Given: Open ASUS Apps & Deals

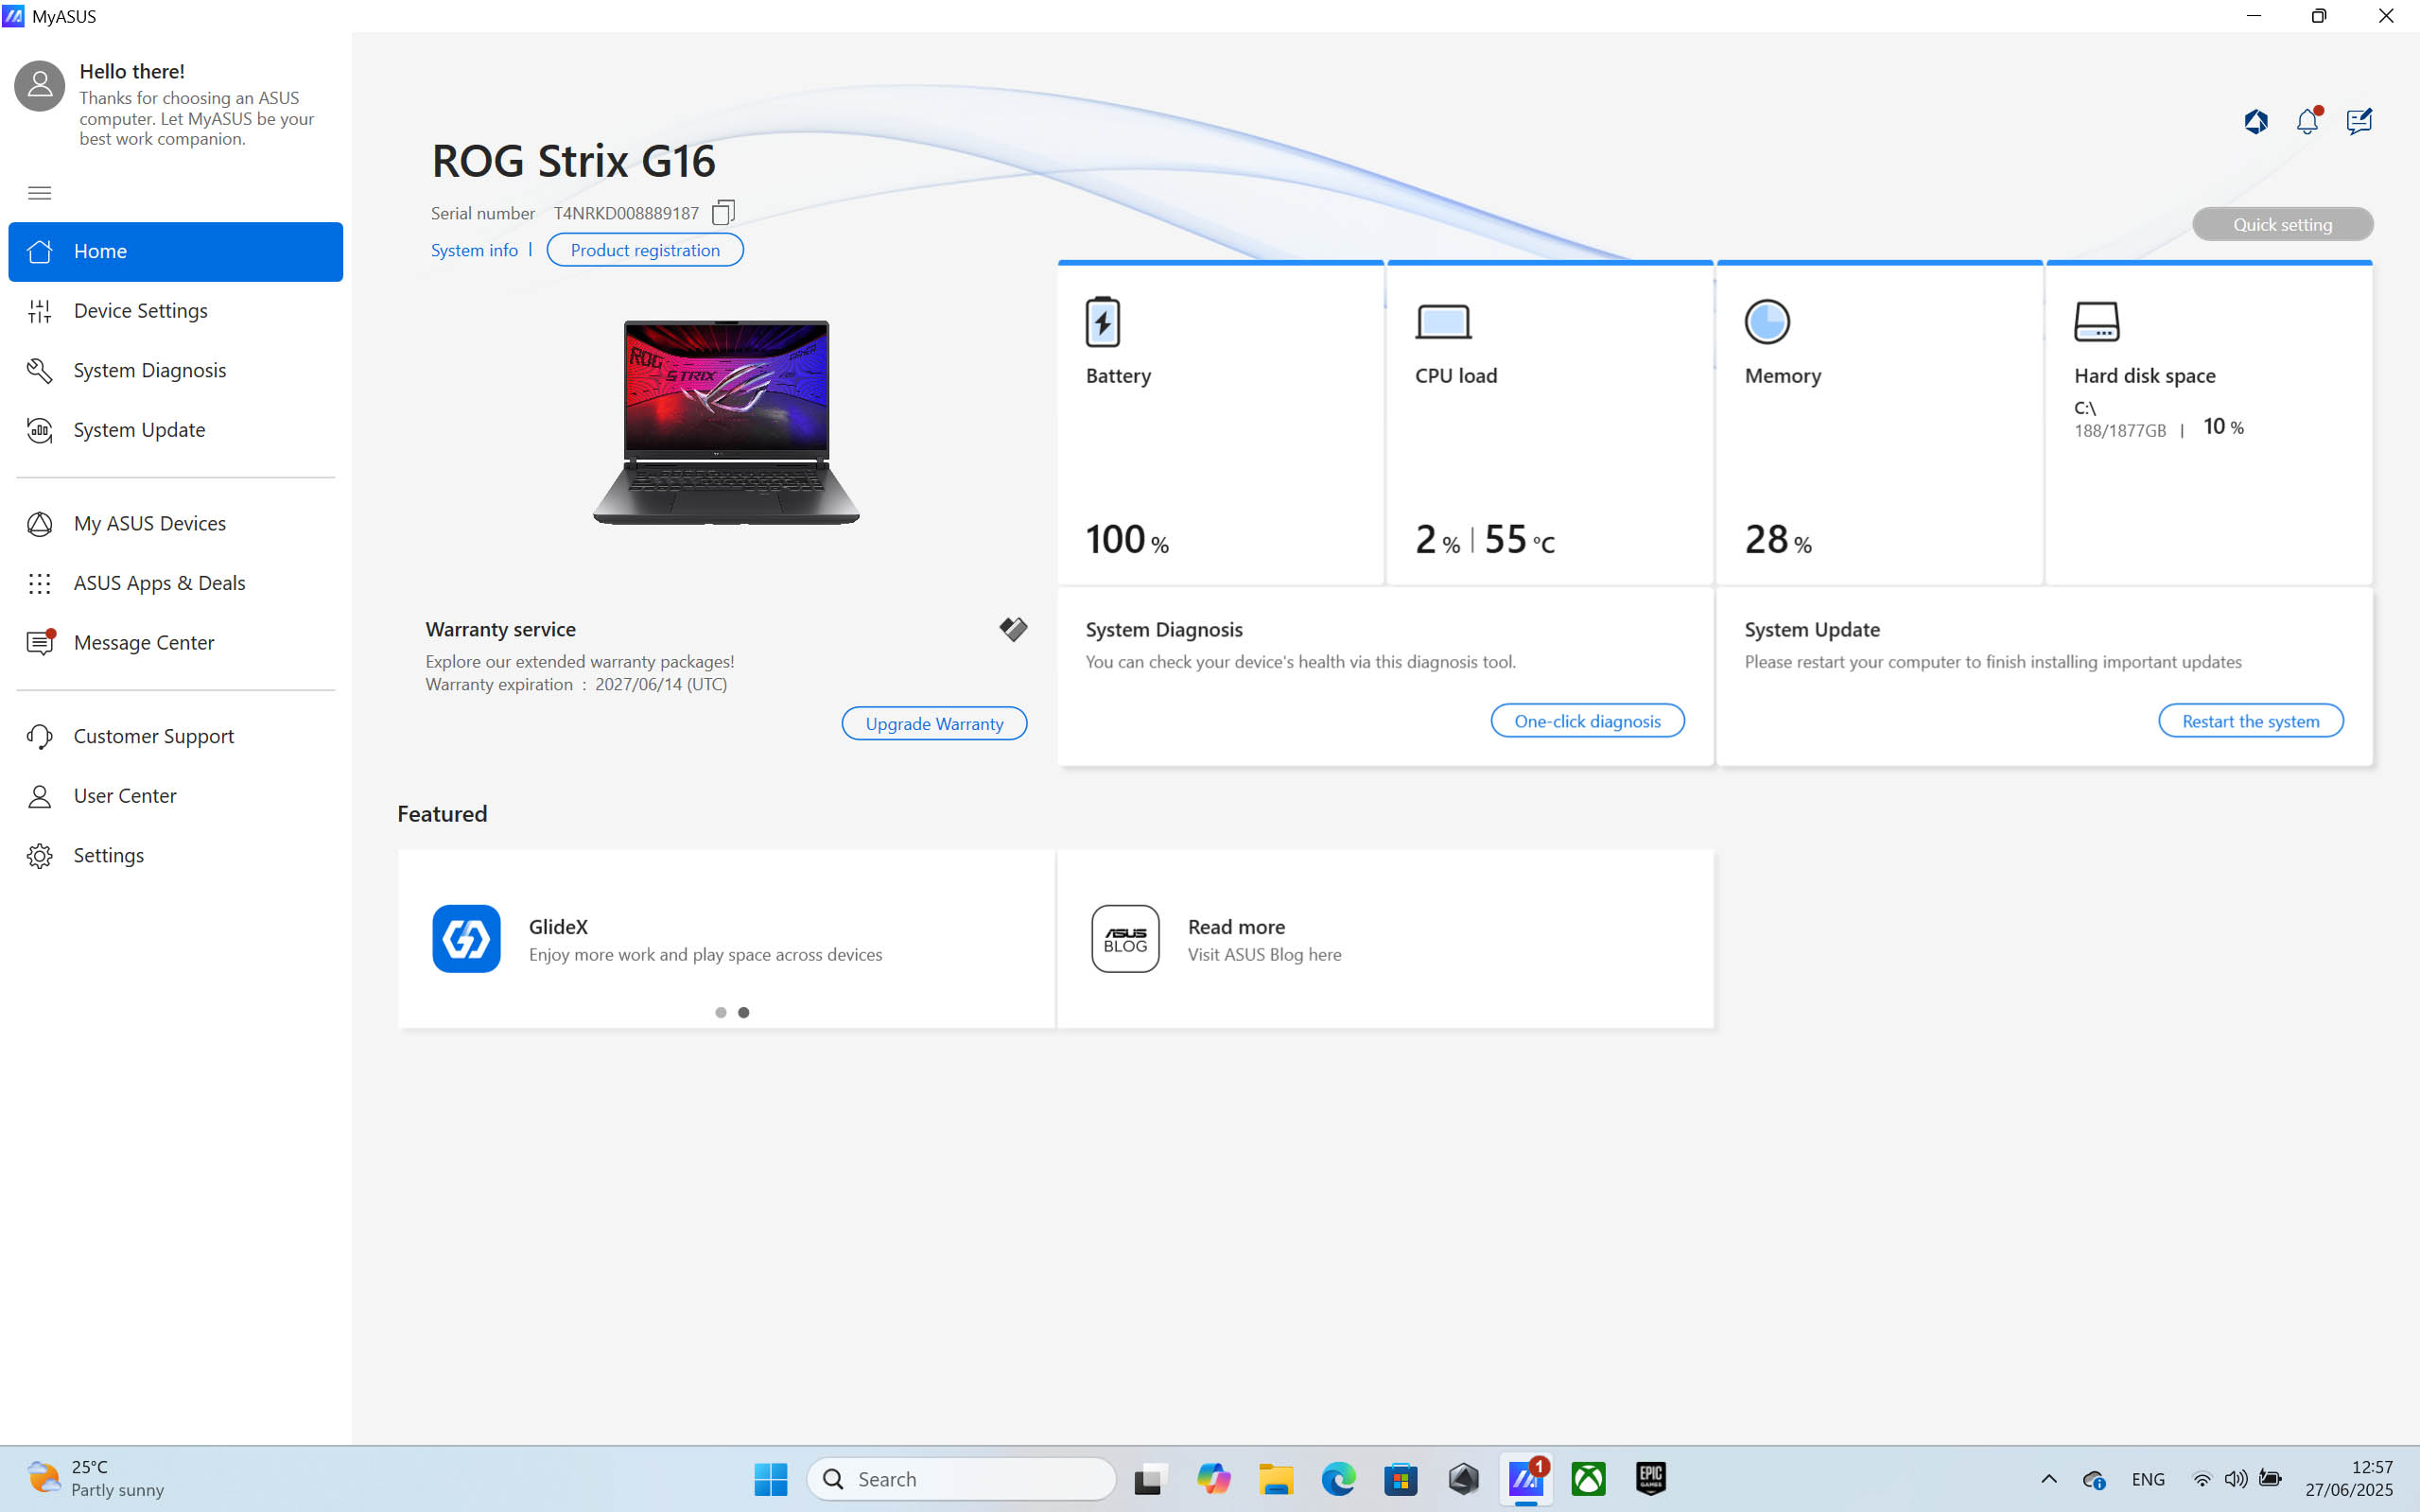Looking at the screenshot, I should pos(176,583).
